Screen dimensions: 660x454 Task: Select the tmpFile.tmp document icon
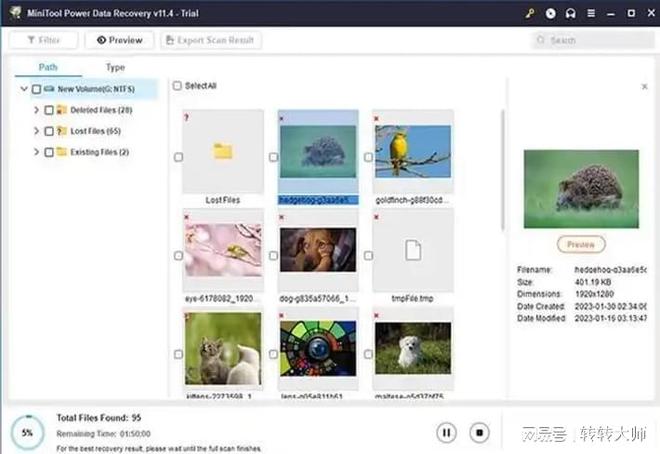[x=413, y=250]
